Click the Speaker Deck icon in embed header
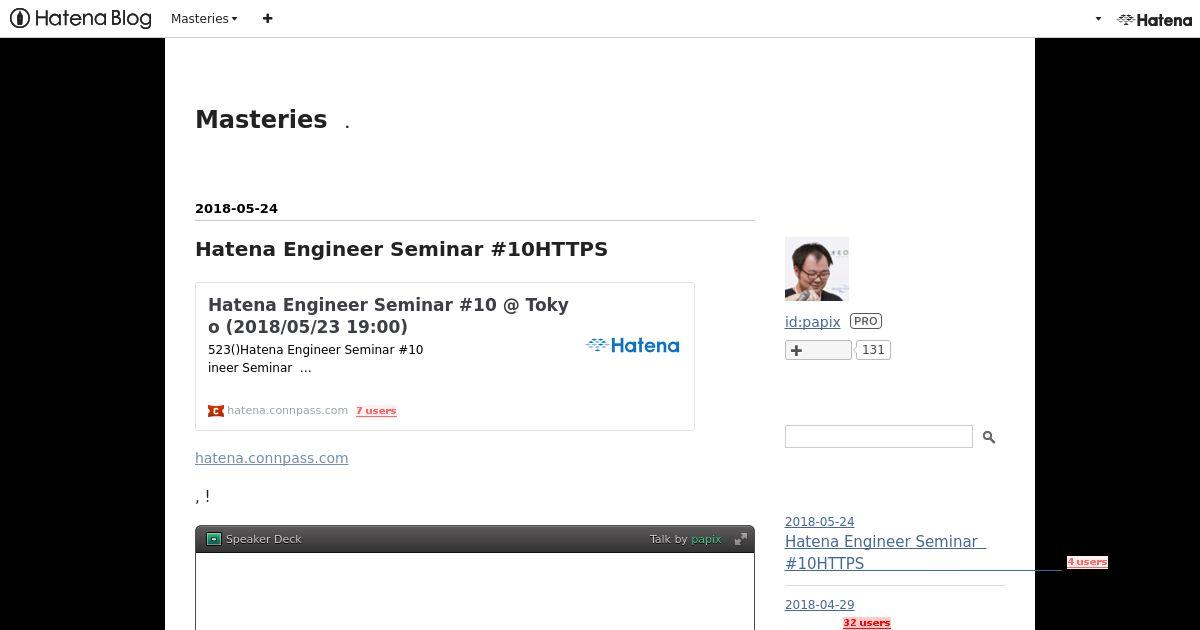 tap(213, 539)
